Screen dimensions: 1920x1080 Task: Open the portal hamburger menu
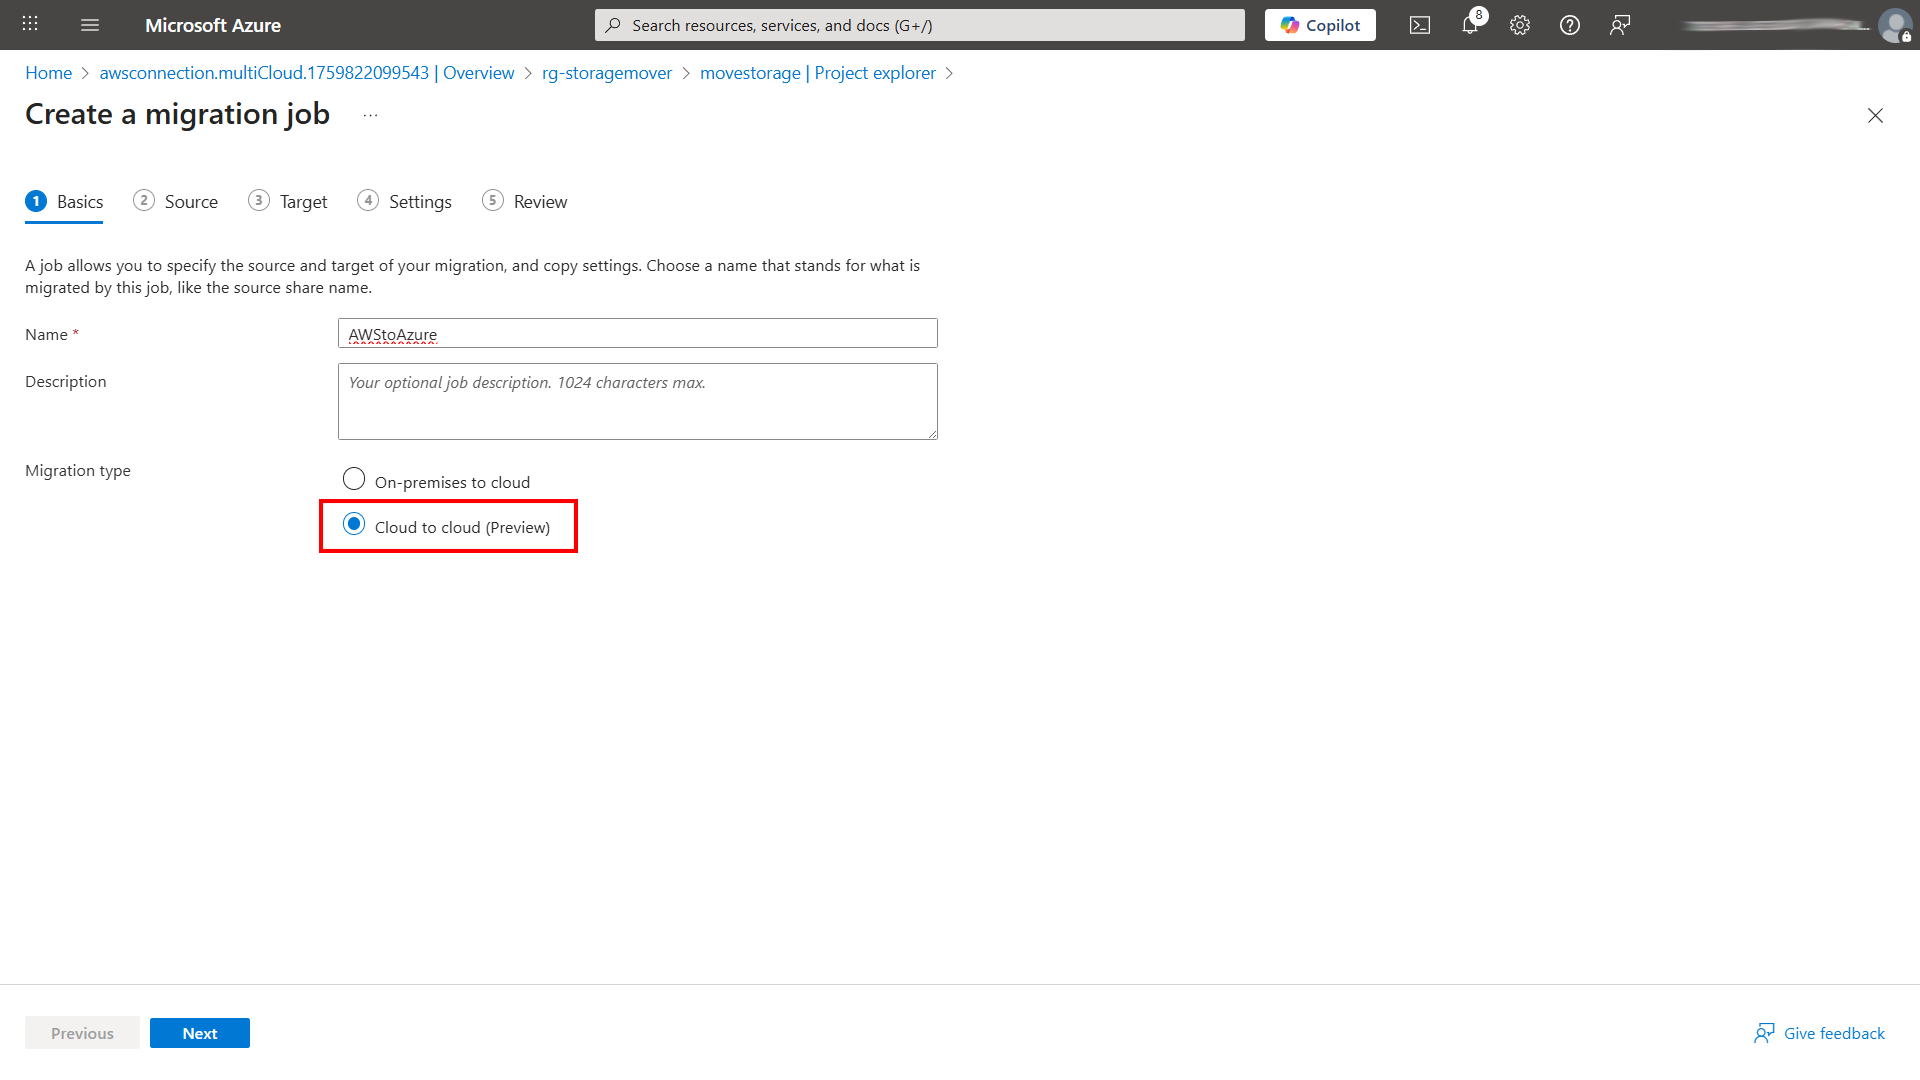(x=90, y=25)
